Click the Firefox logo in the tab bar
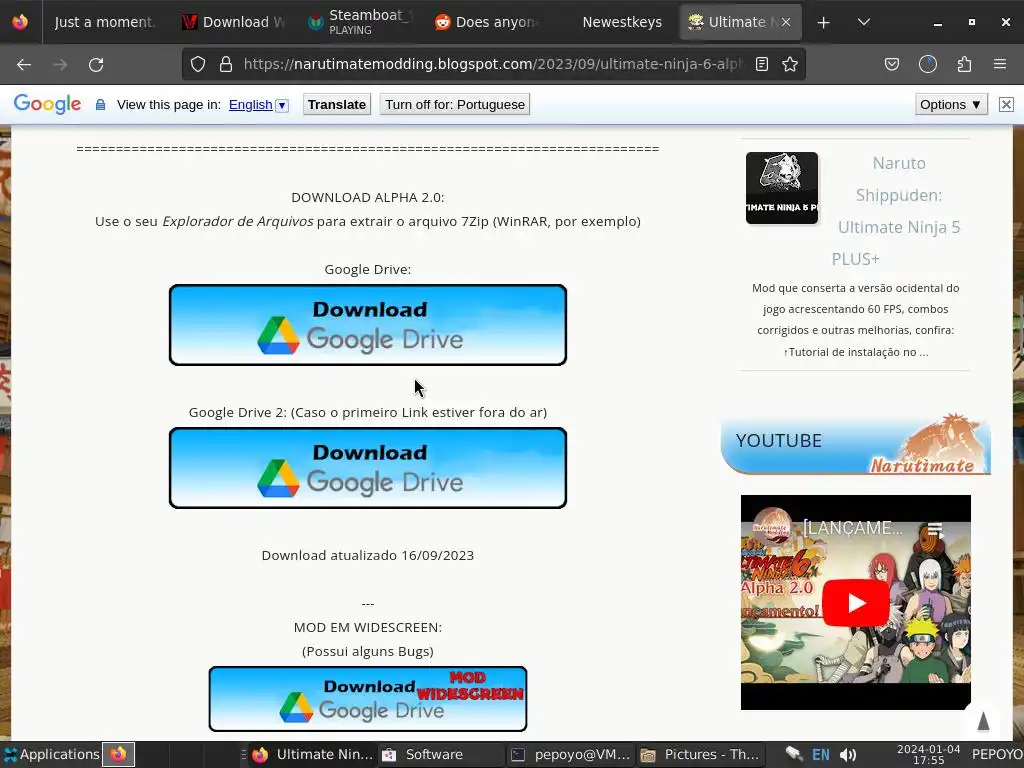 click(20, 22)
